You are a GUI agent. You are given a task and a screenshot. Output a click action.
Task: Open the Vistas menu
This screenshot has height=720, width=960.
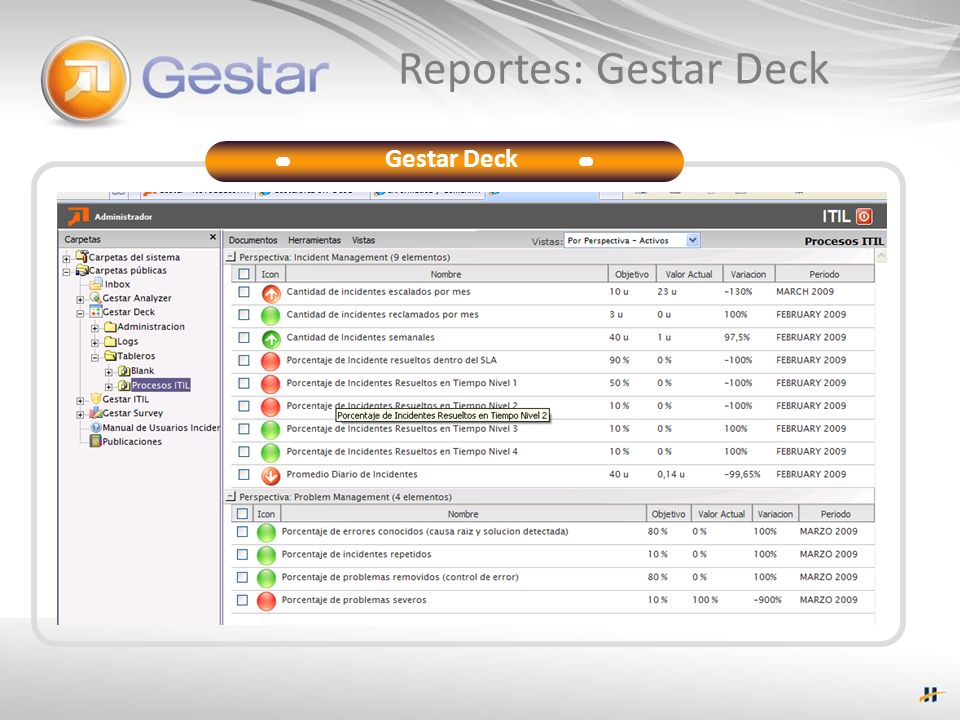[x=363, y=240]
